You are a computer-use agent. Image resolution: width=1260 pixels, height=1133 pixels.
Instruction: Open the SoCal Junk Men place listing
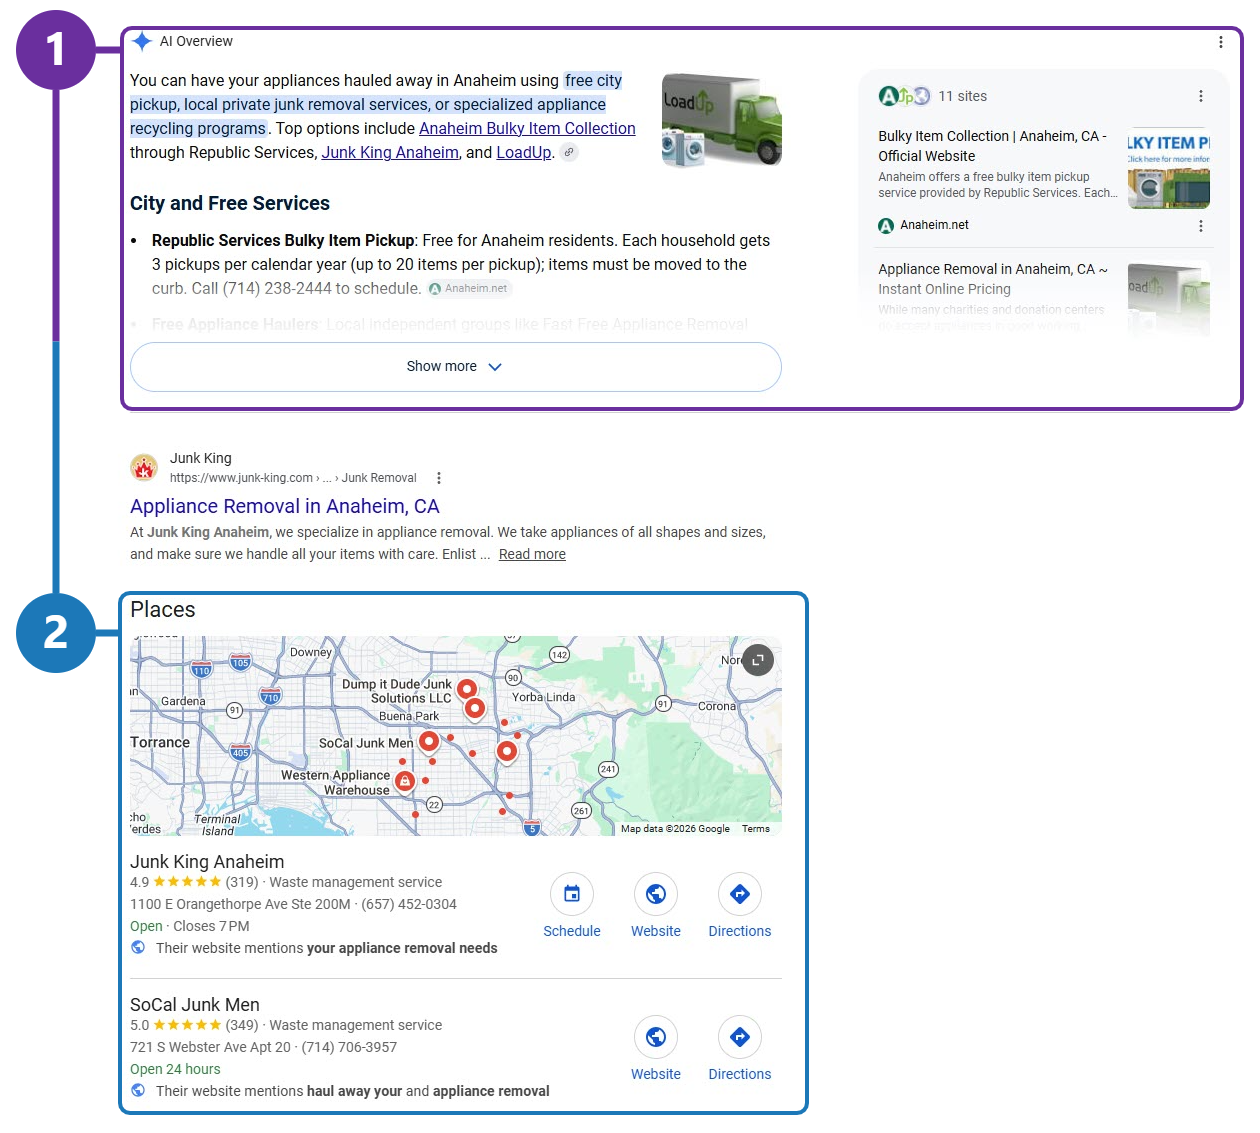195,1005
